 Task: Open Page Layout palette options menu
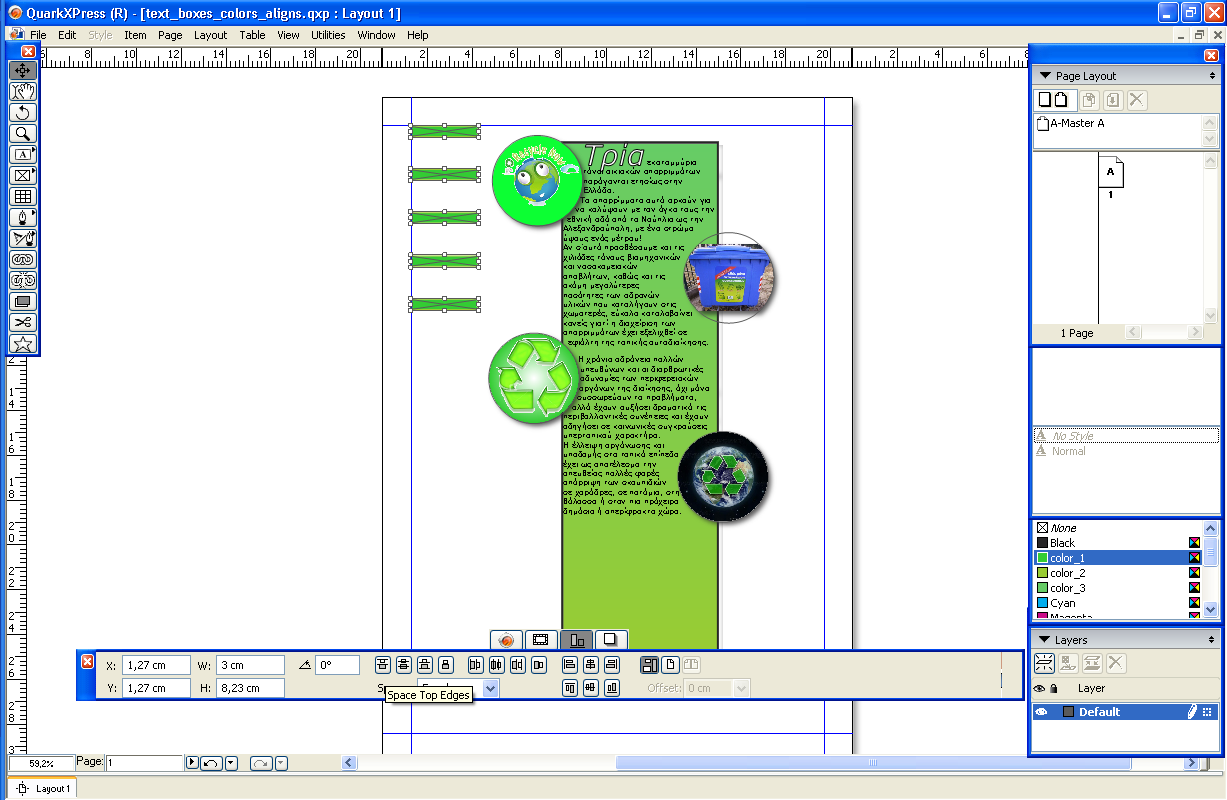click(x=1213, y=76)
